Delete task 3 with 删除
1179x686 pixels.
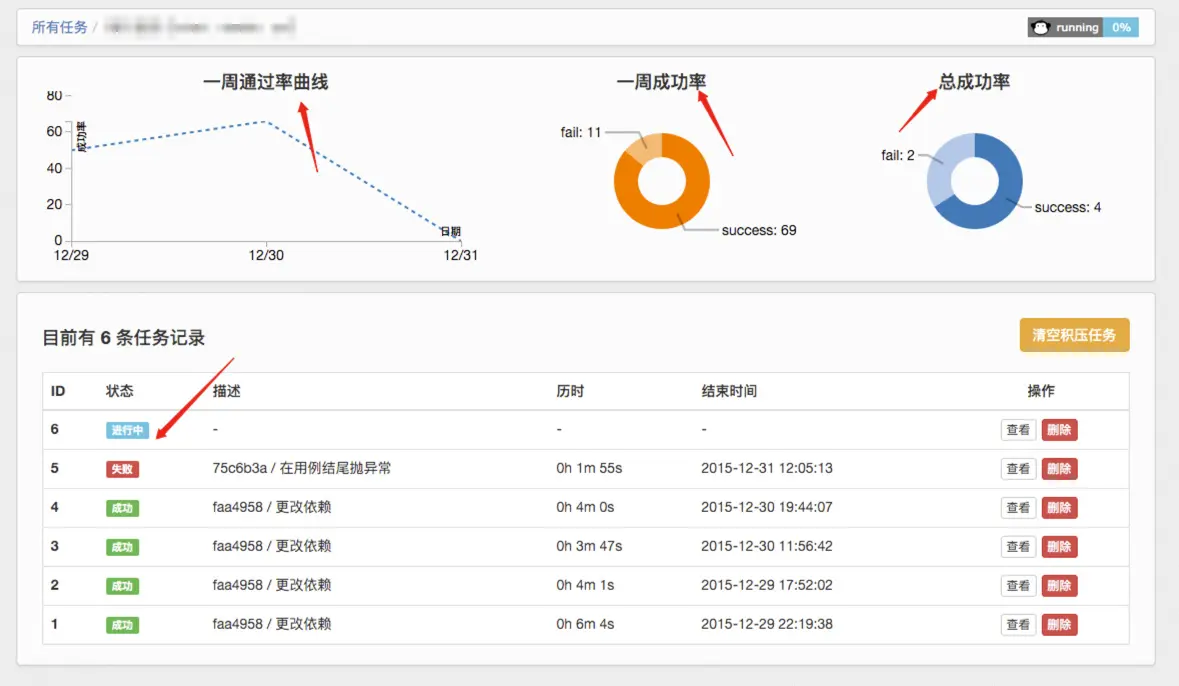click(1059, 547)
